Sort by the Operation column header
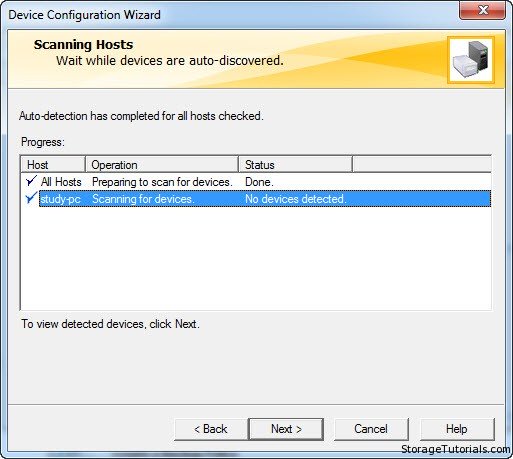This screenshot has width=513, height=459. 162,165
